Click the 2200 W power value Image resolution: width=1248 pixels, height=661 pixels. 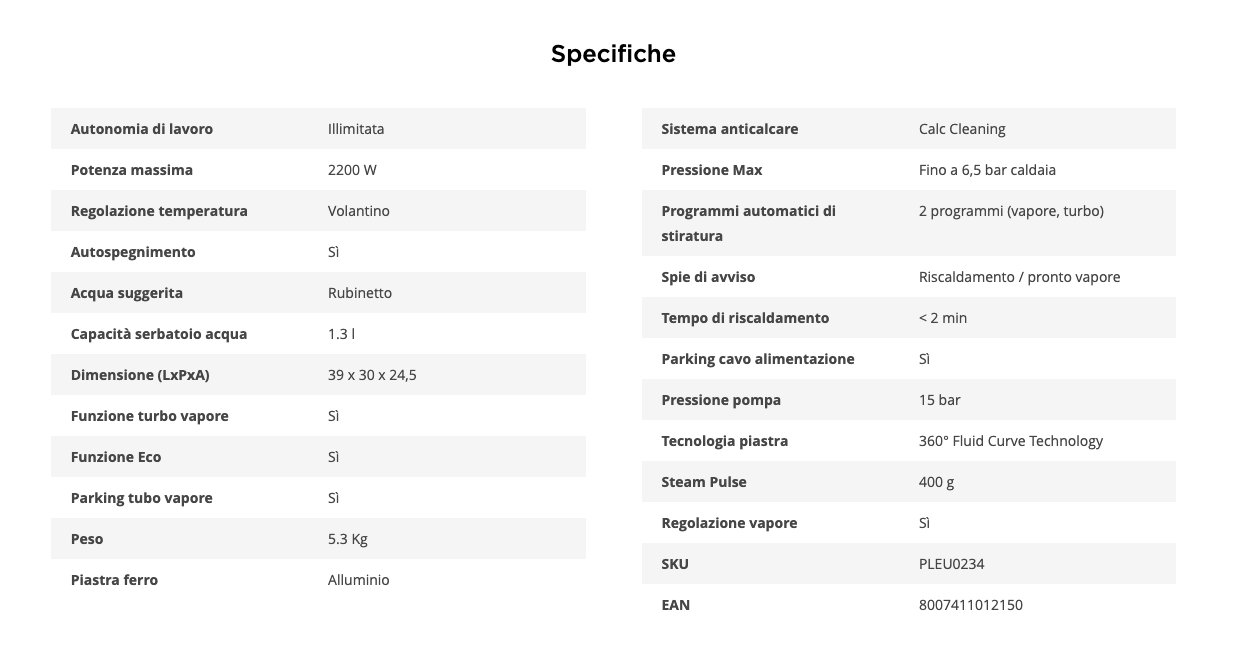pyautogui.click(x=352, y=170)
